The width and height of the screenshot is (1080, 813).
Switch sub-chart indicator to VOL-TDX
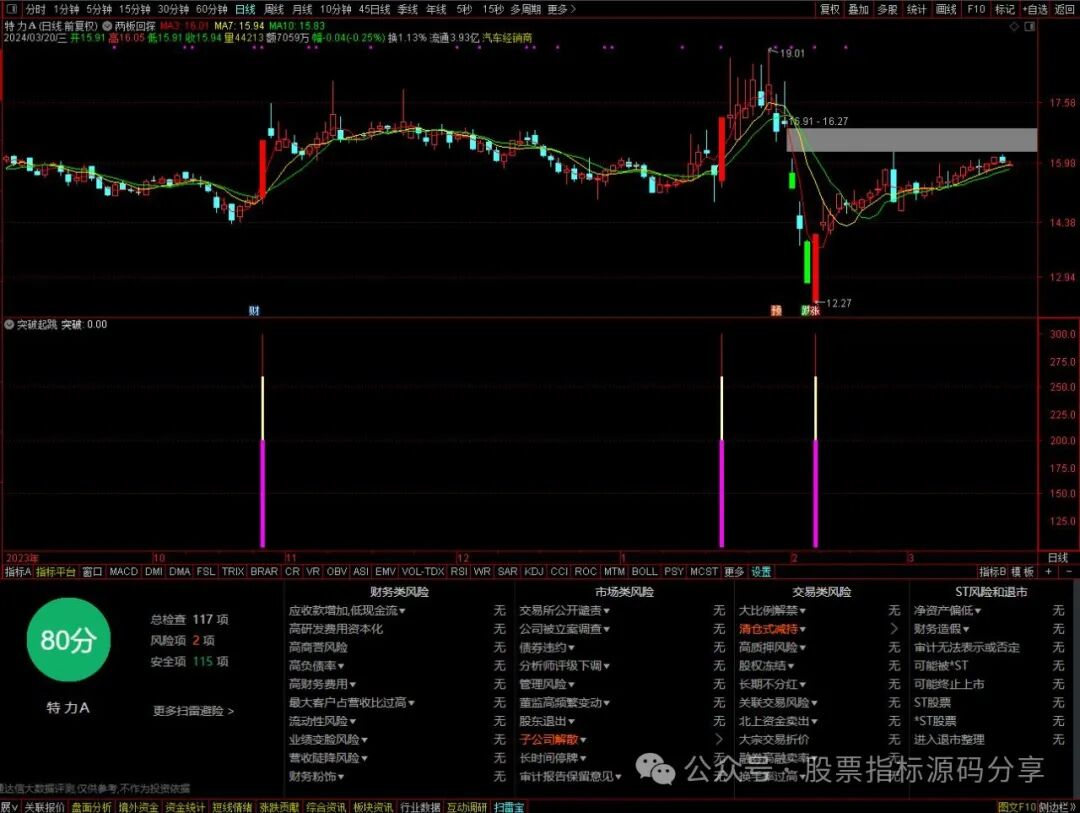(423, 571)
